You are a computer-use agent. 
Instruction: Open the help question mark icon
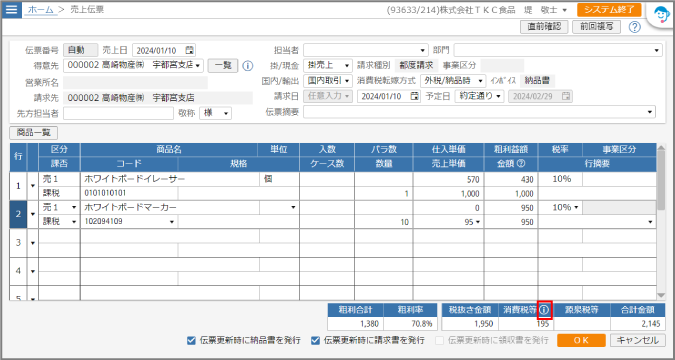point(635,27)
